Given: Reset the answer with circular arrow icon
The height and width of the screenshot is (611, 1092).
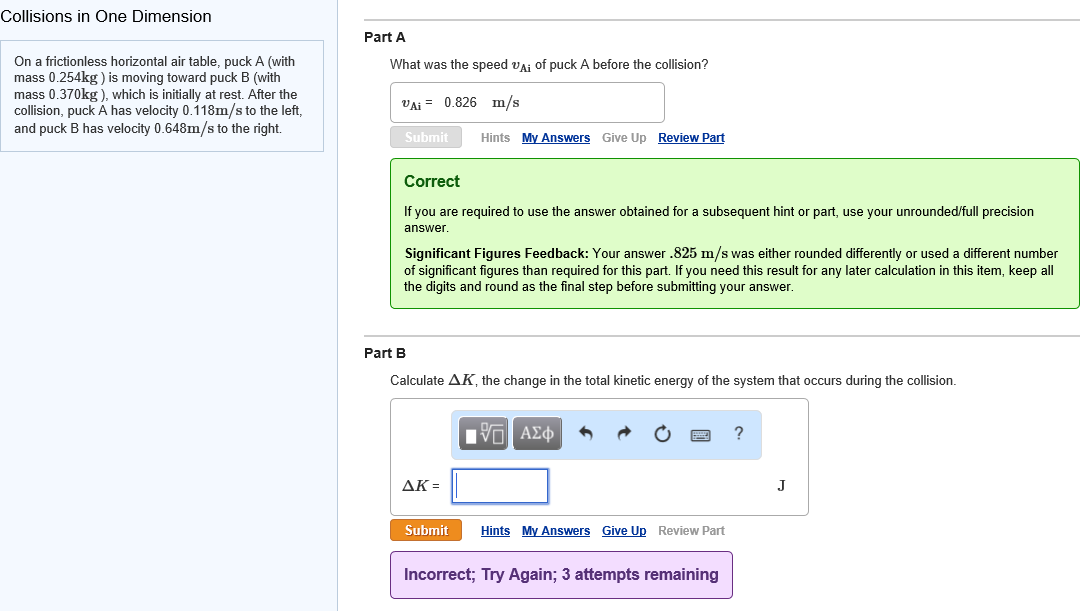Looking at the screenshot, I should click(662, 434).
